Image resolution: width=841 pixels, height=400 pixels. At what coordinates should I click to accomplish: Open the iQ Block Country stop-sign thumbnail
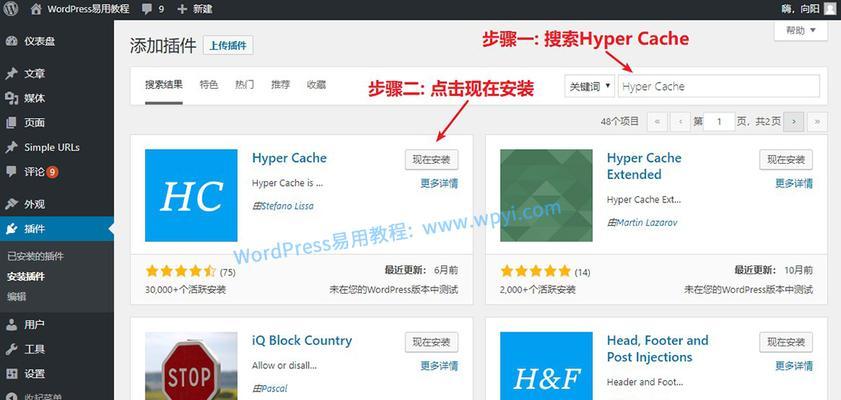point(191,366)
